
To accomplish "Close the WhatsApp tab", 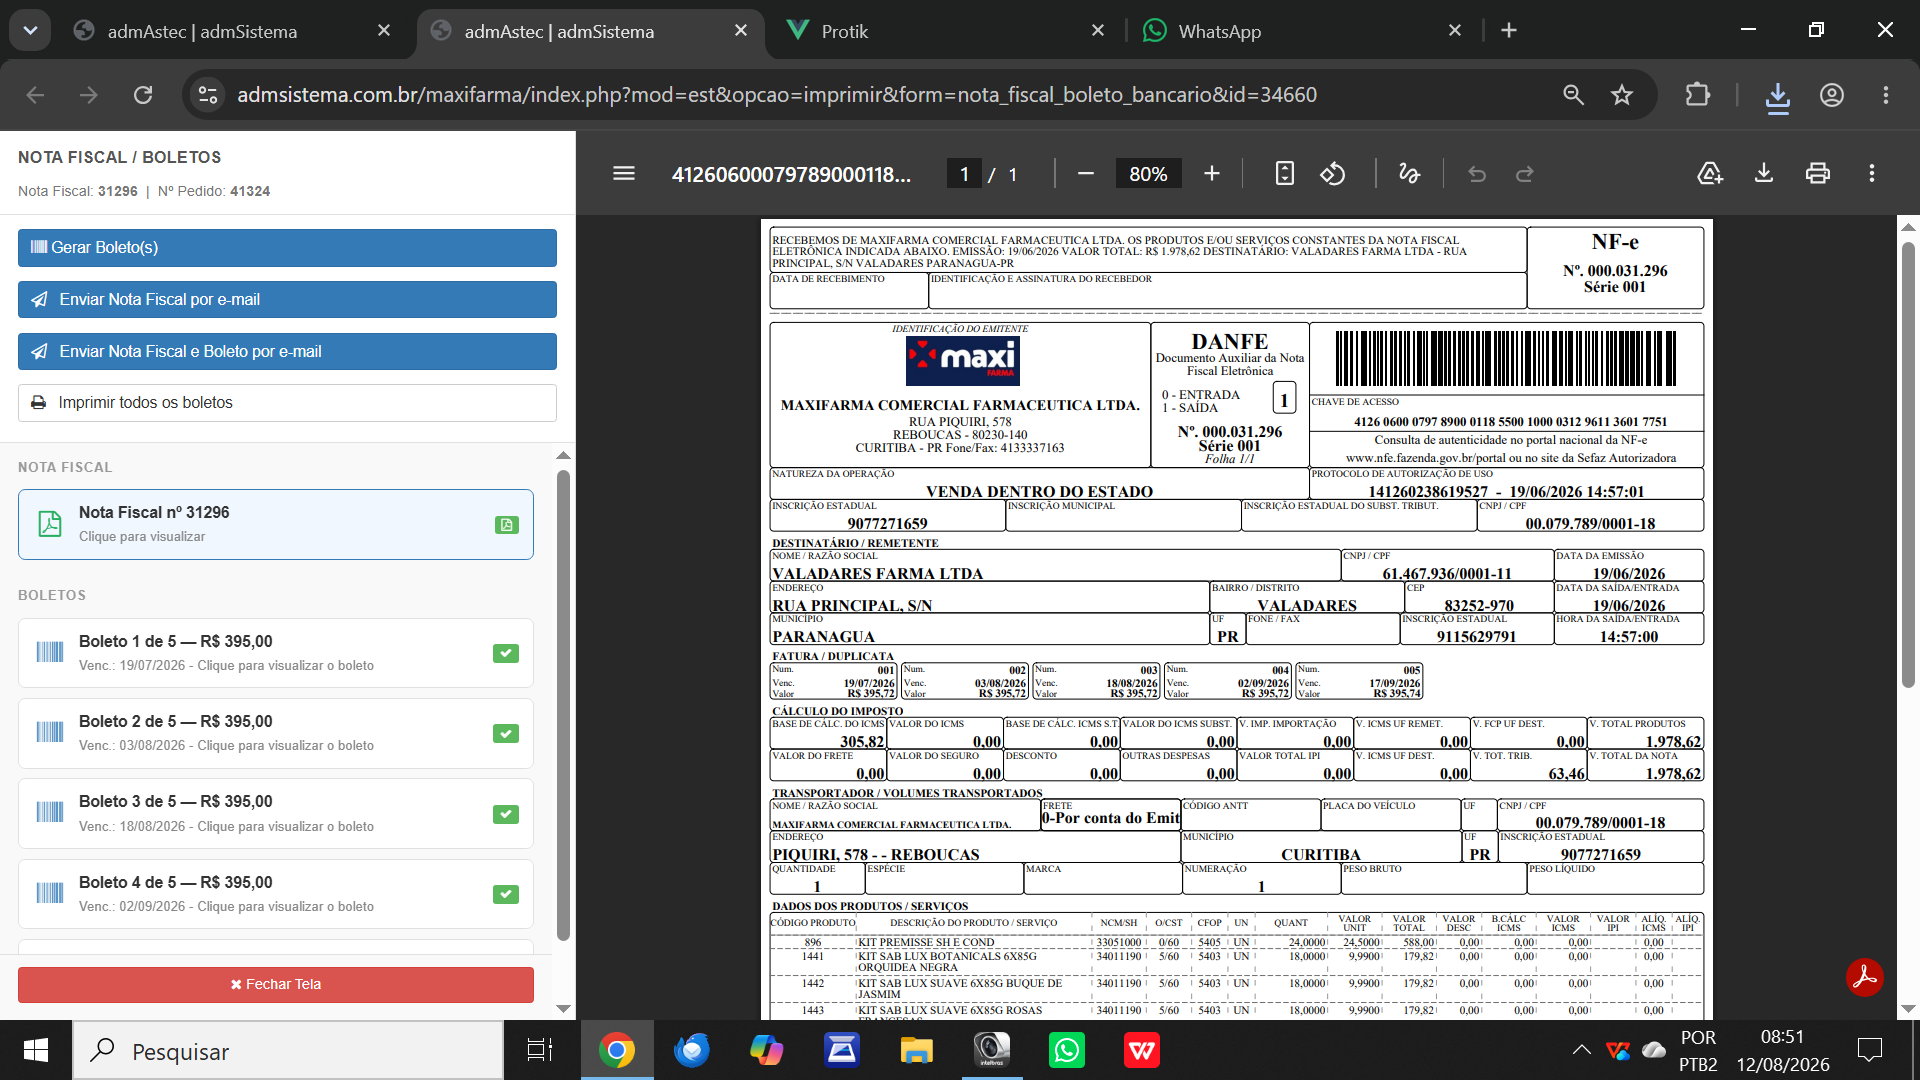I will [1454, 31].
